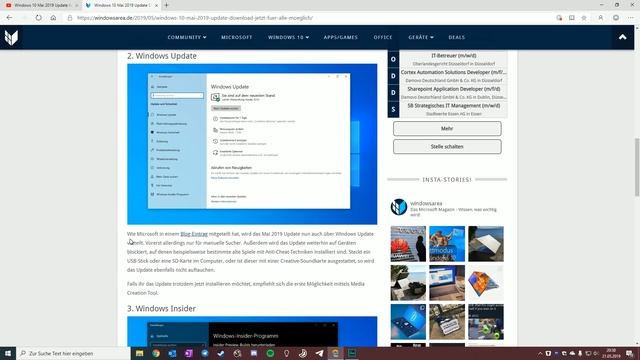Expand the Geräte dropdown menu
This screenshot has height=360, width=640.
coord(421,37)
